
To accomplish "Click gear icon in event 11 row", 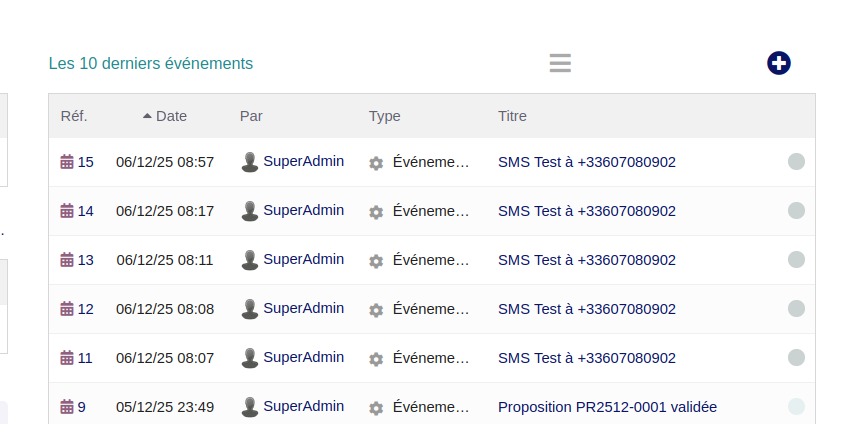I will (x=376, y=359).
